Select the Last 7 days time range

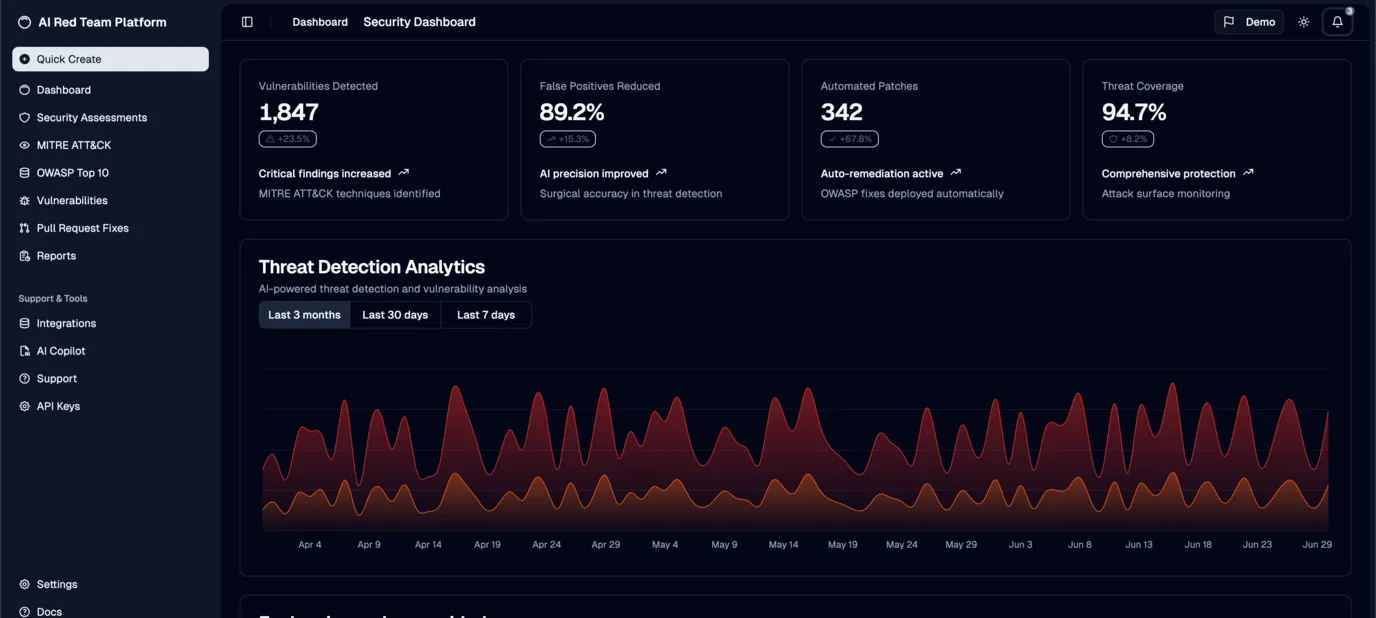(486, 314)
